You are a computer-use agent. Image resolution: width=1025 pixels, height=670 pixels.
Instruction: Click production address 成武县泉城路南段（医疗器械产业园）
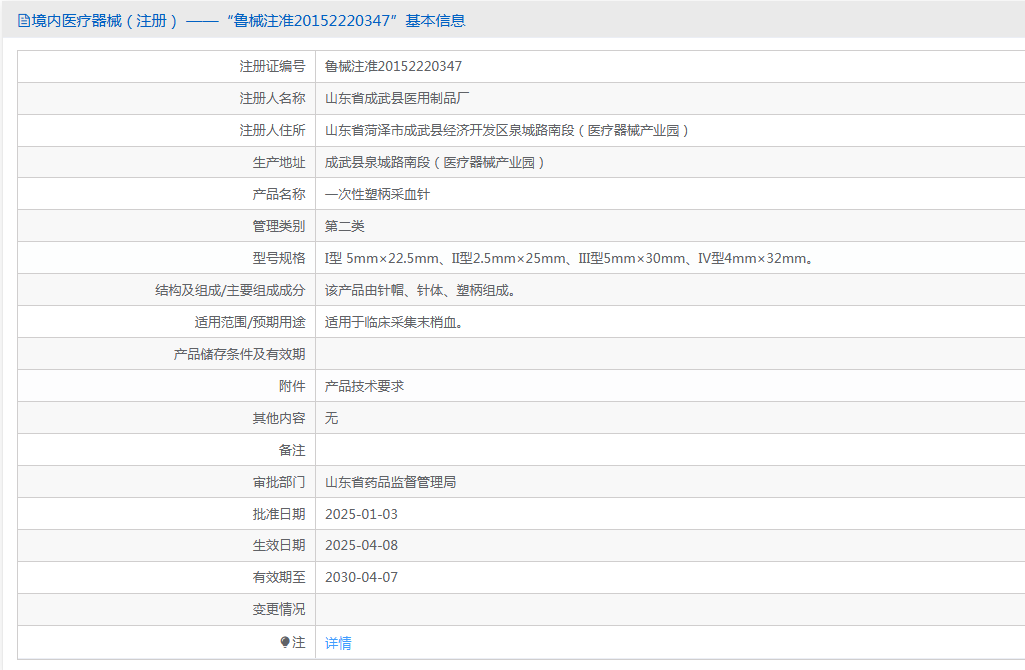[x=435, y=162]
